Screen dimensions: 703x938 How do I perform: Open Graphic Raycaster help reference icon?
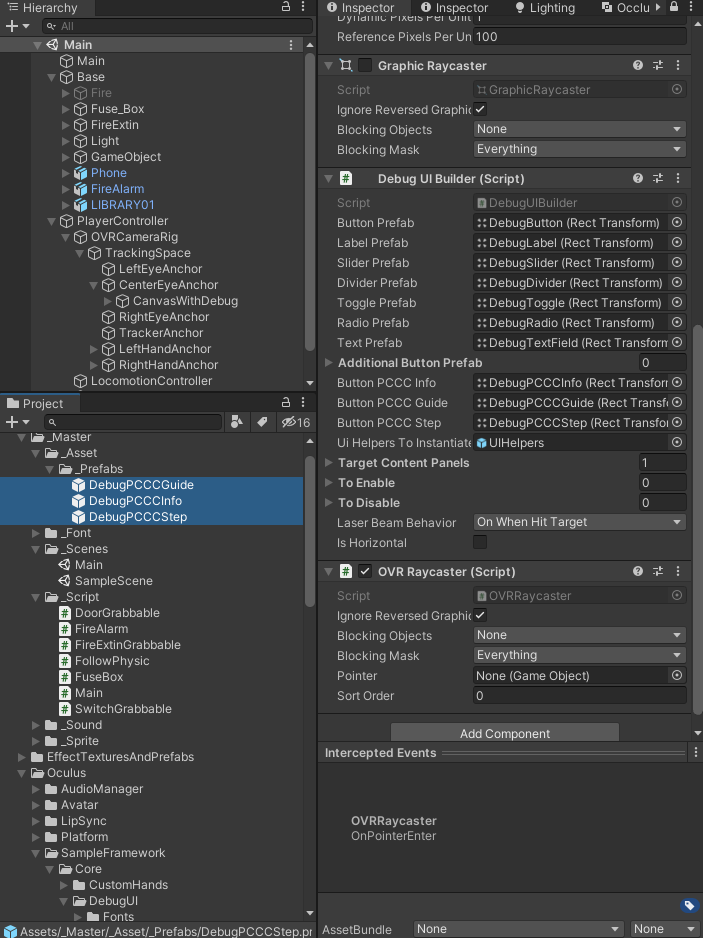[638, 65]
